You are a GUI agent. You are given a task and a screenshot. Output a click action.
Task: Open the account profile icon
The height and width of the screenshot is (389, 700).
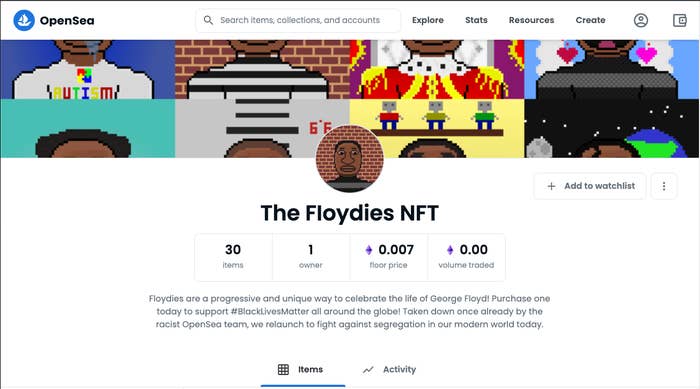pyautogui.click(x=641, y=20)
